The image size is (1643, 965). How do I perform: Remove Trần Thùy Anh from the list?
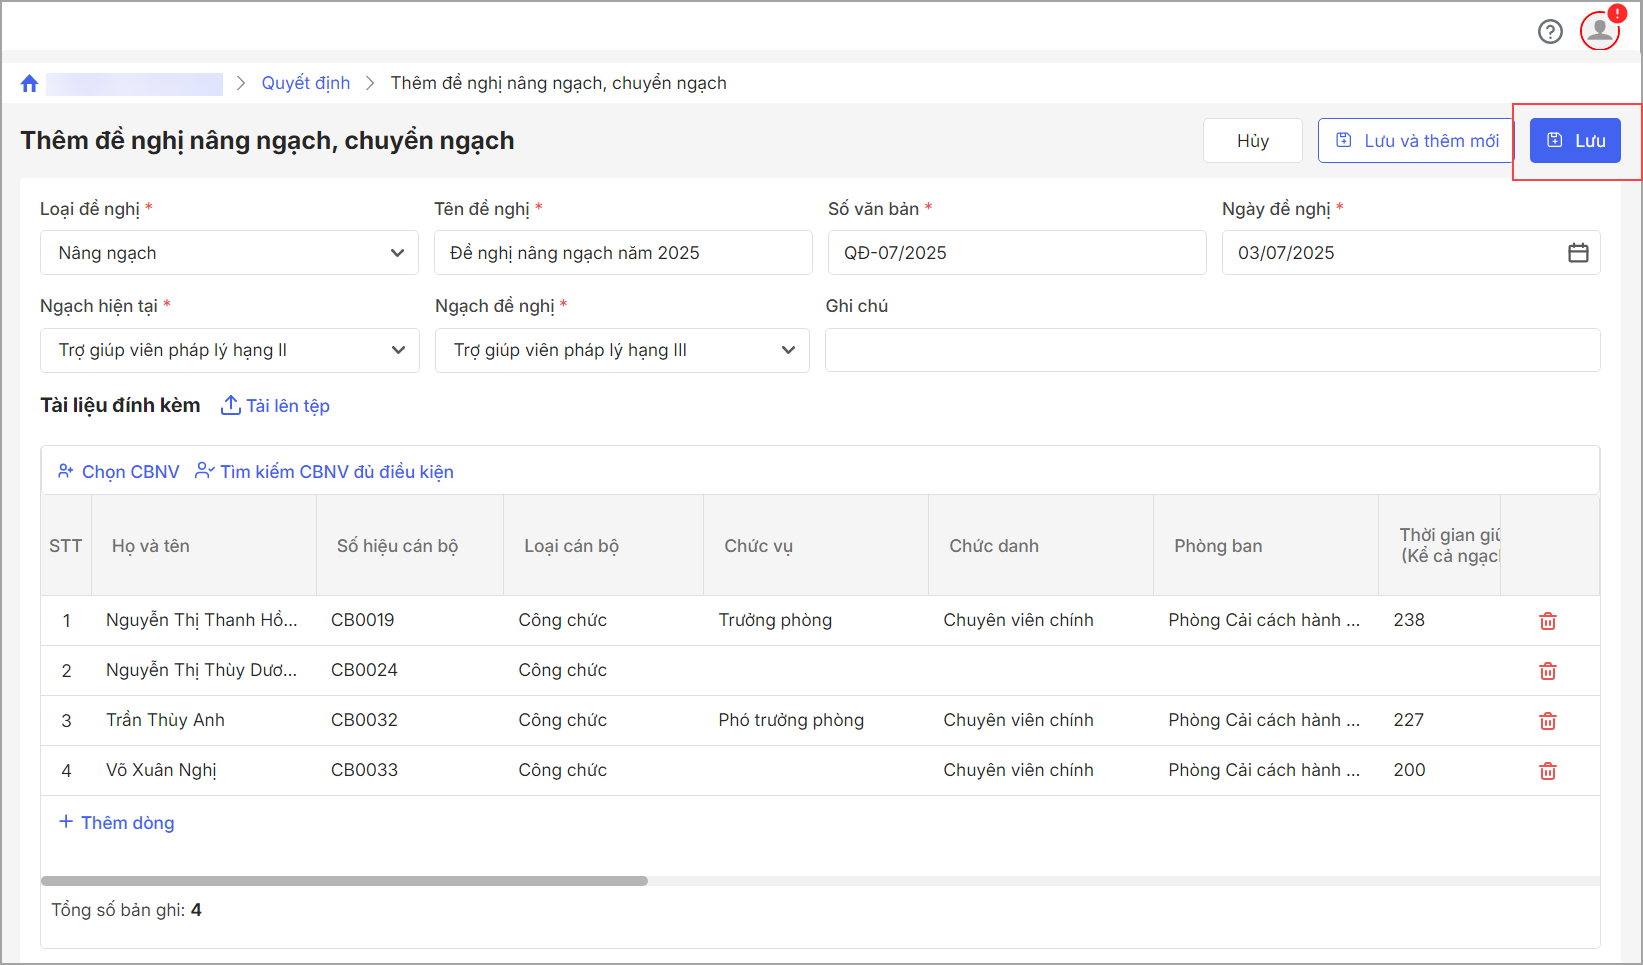(x=1547, y=721)
